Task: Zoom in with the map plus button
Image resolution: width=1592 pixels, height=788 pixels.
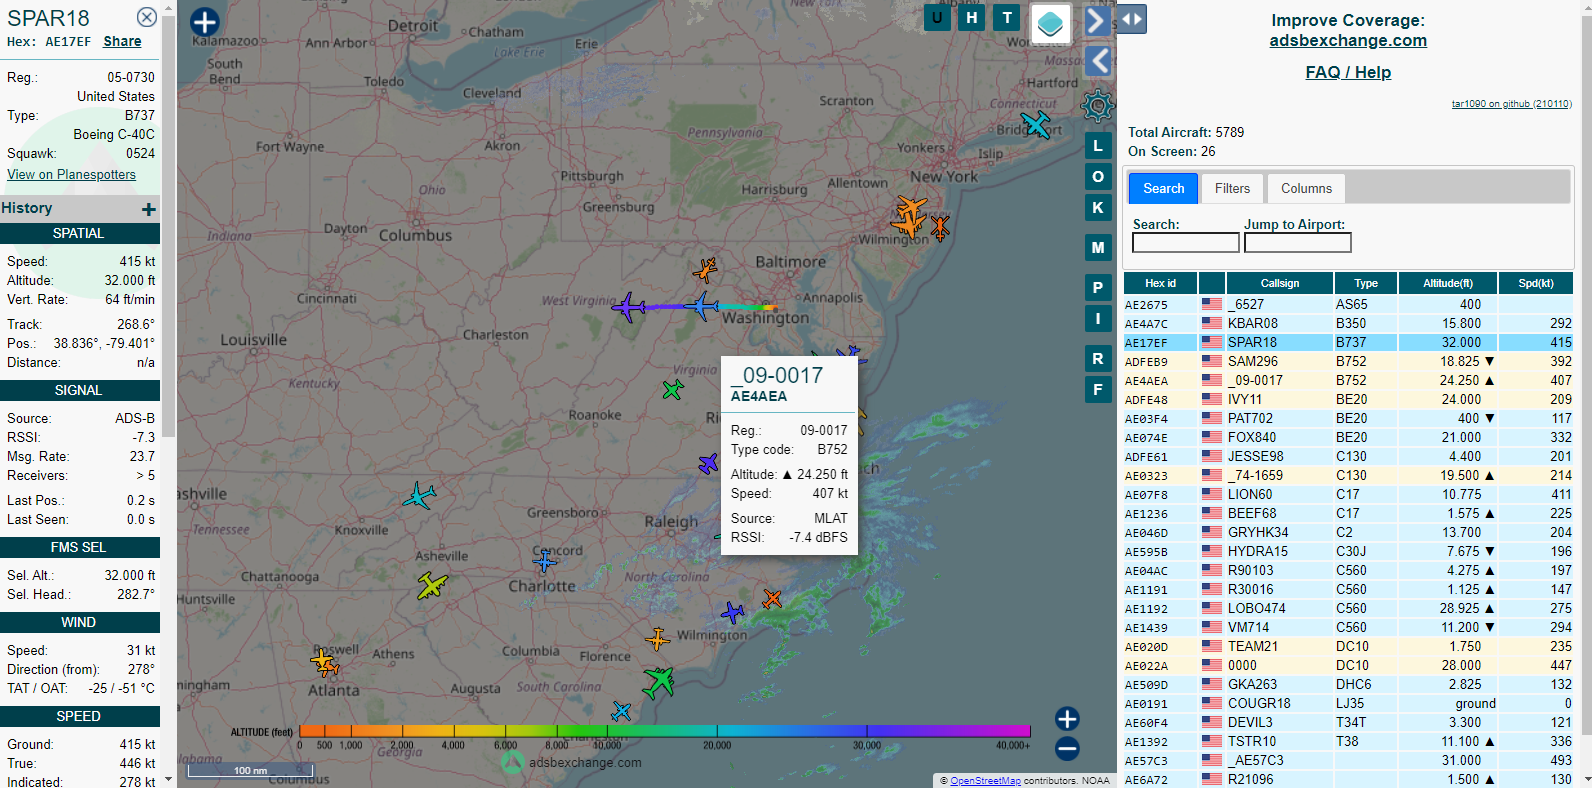Action: coord(1067,719)
